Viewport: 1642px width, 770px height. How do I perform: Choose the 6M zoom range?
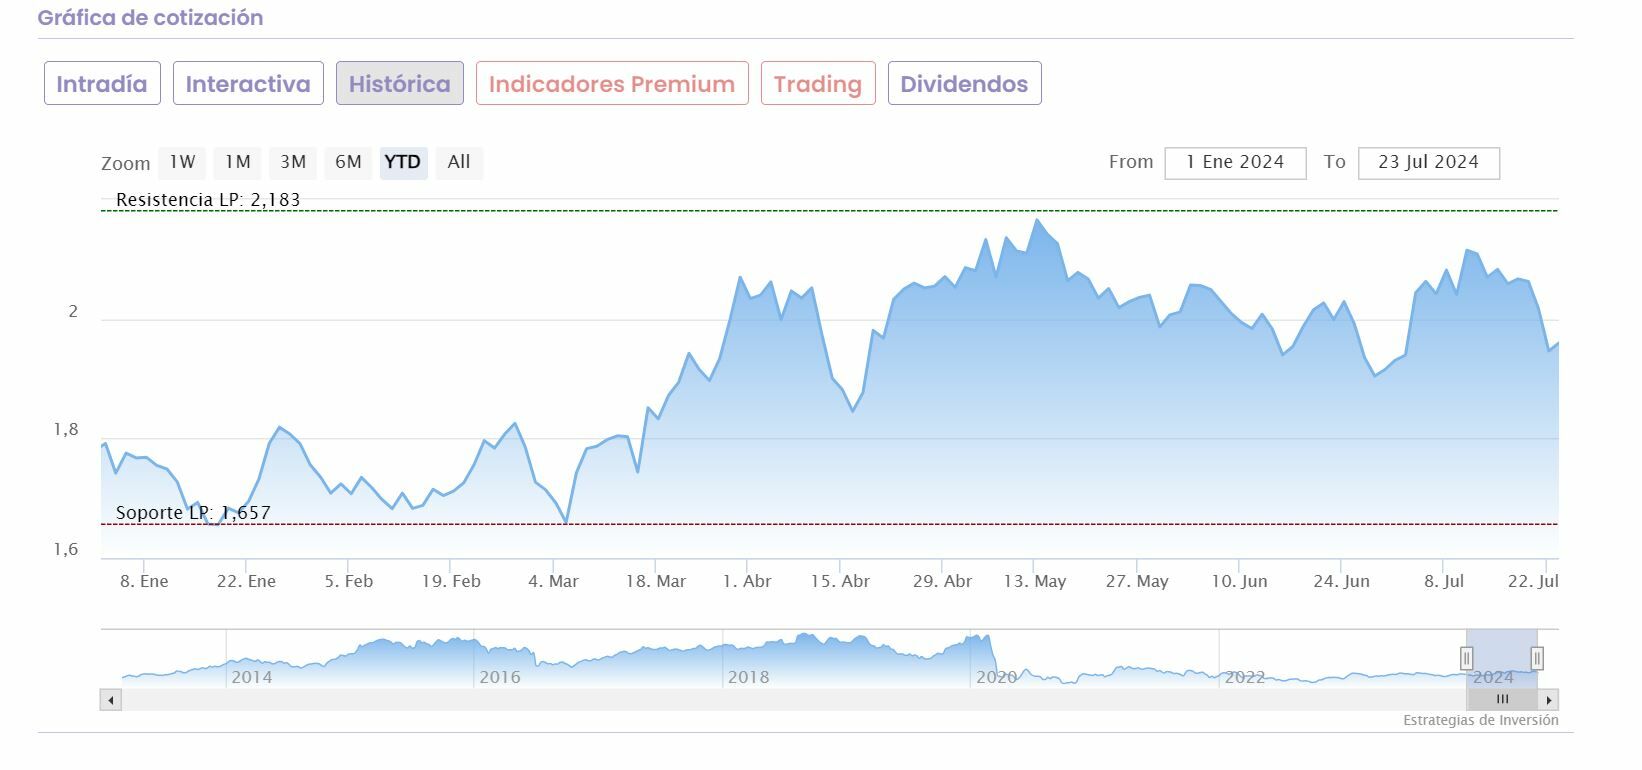point(348,162)
